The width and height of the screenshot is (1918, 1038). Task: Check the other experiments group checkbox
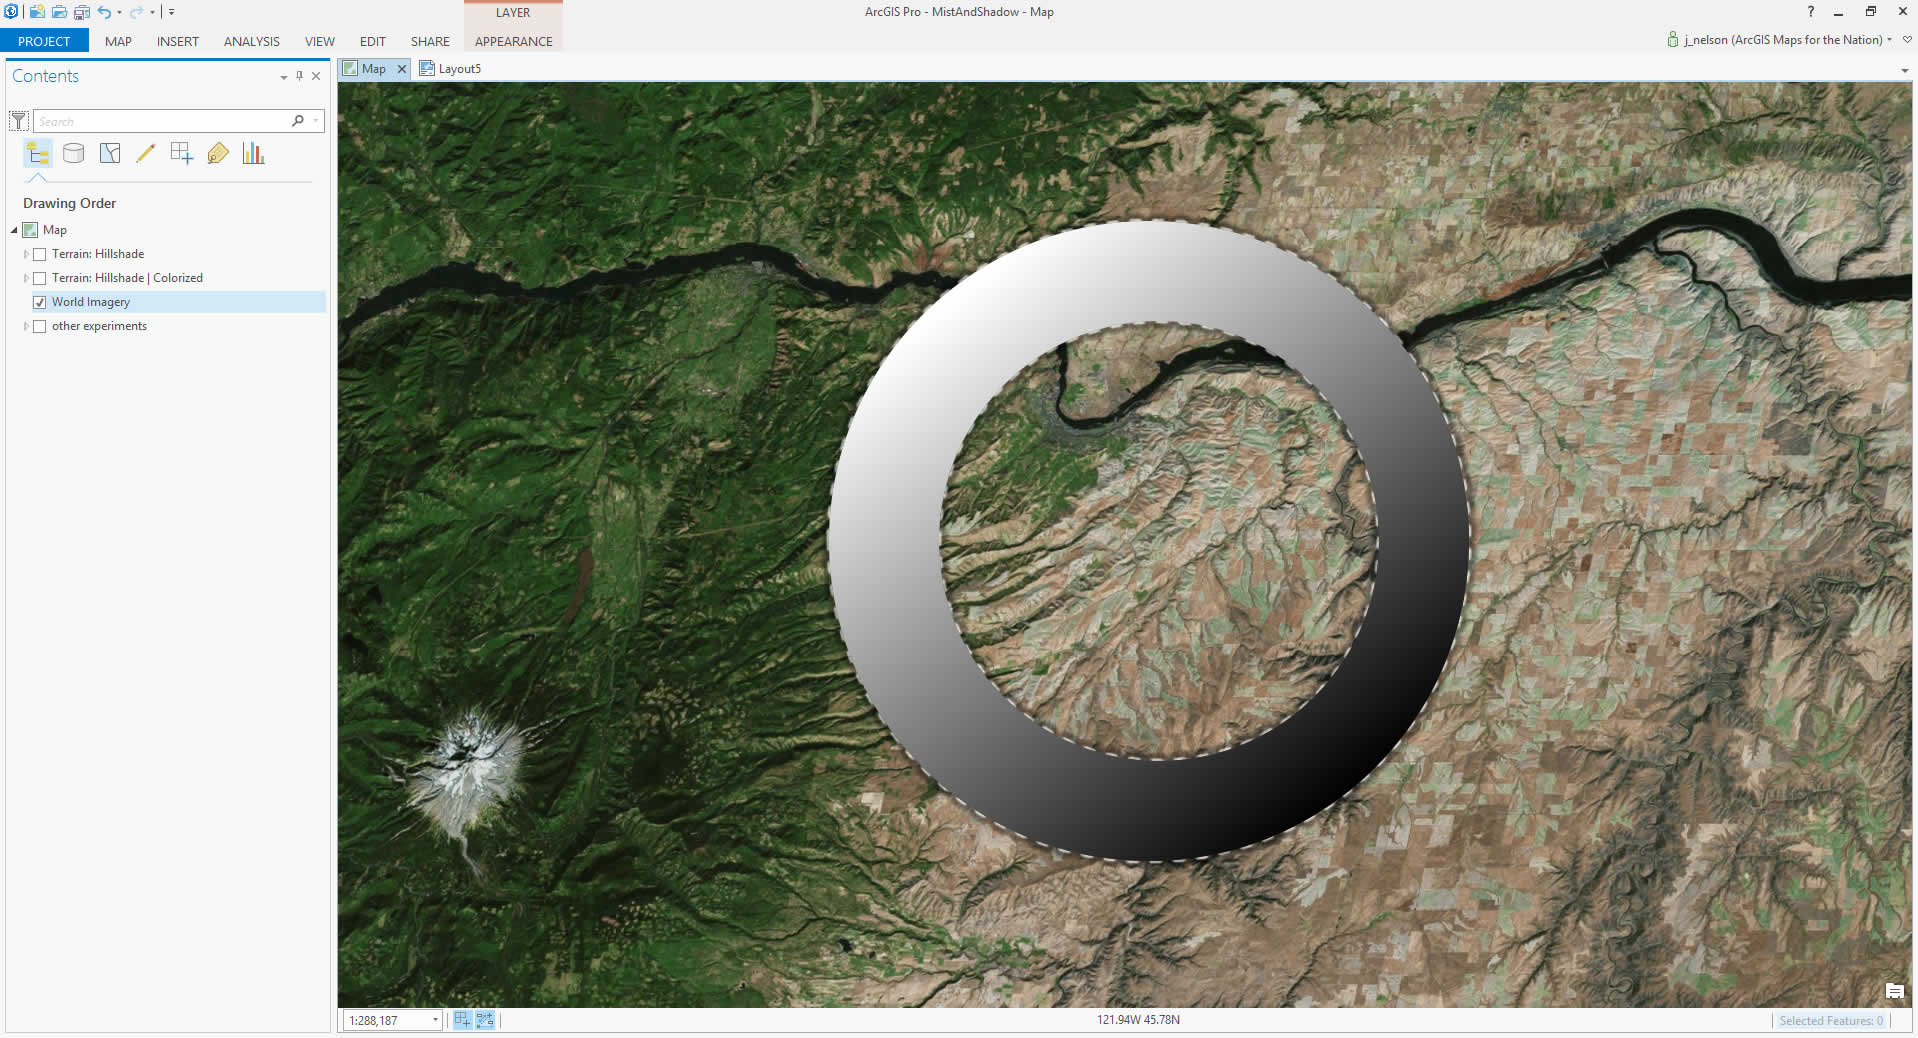[x=40, y=326]
